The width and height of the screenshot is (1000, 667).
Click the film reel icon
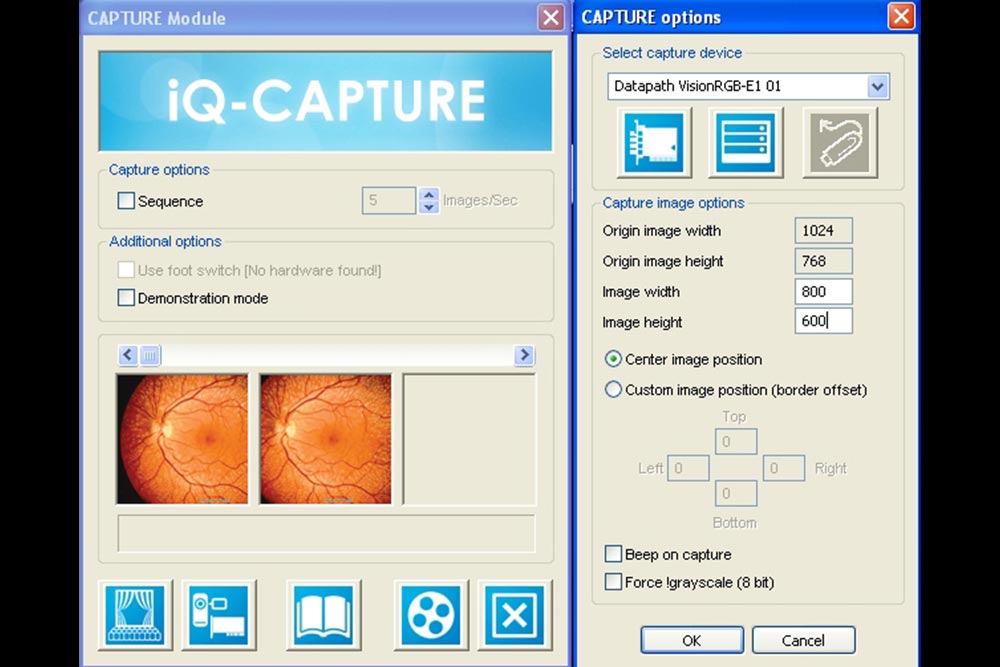tap(431, 615)
